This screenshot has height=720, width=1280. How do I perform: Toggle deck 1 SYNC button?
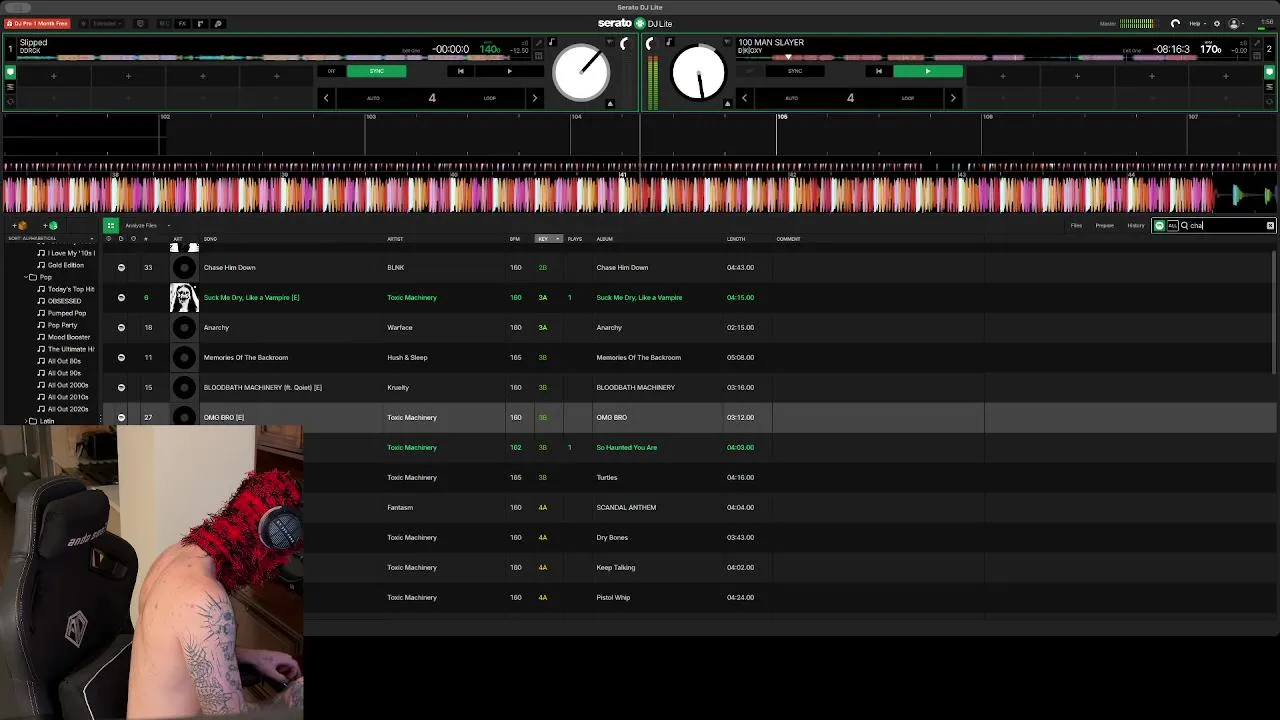point(376,71)
